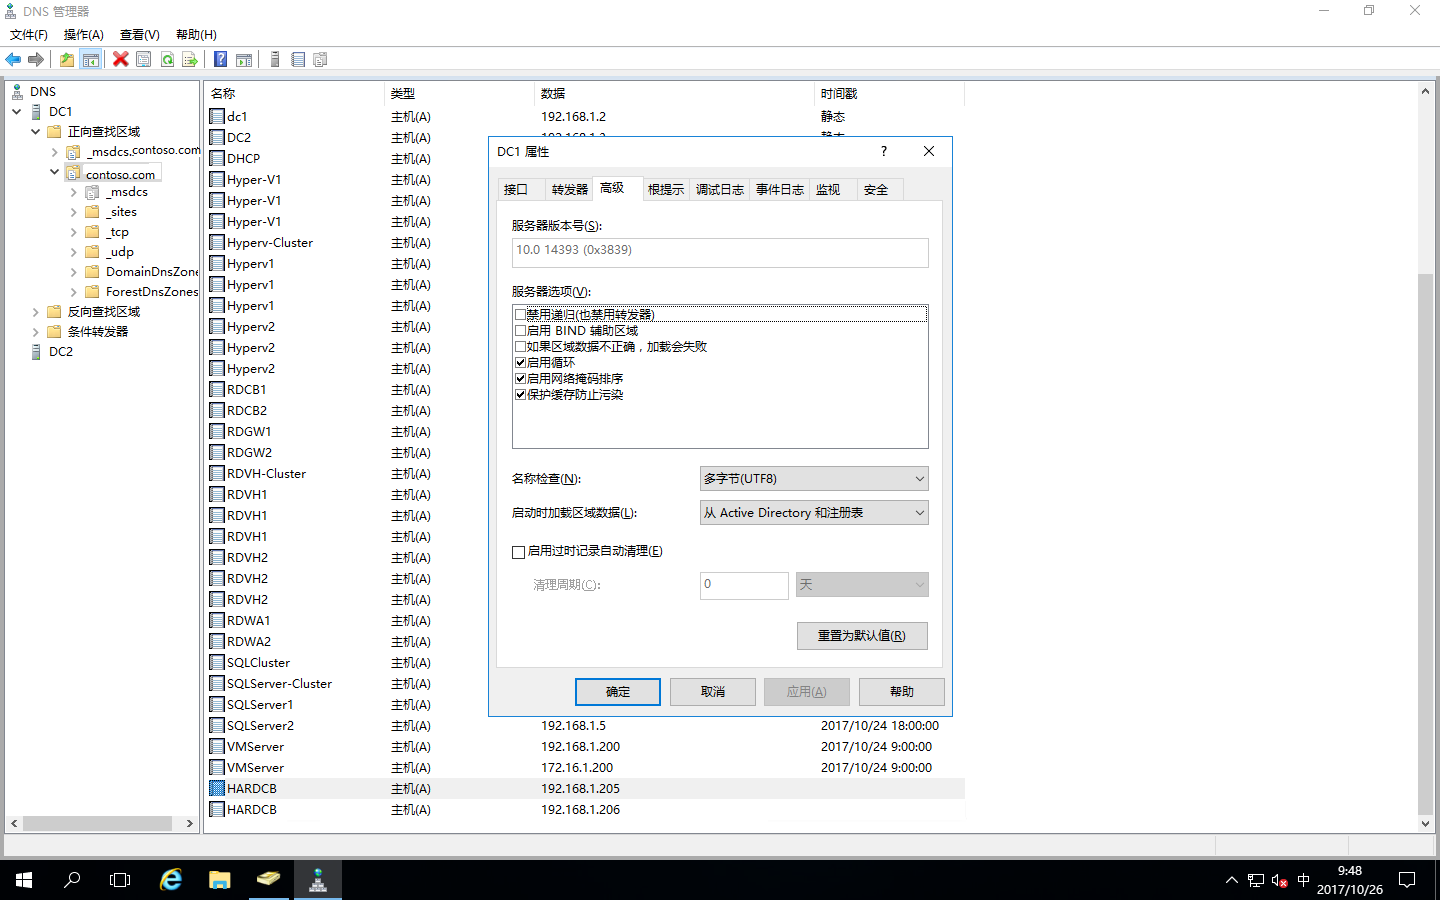Click the taskbar search magnifier icon
Viewport: 1440px width, 900px height.
click(x=72, y=880)
